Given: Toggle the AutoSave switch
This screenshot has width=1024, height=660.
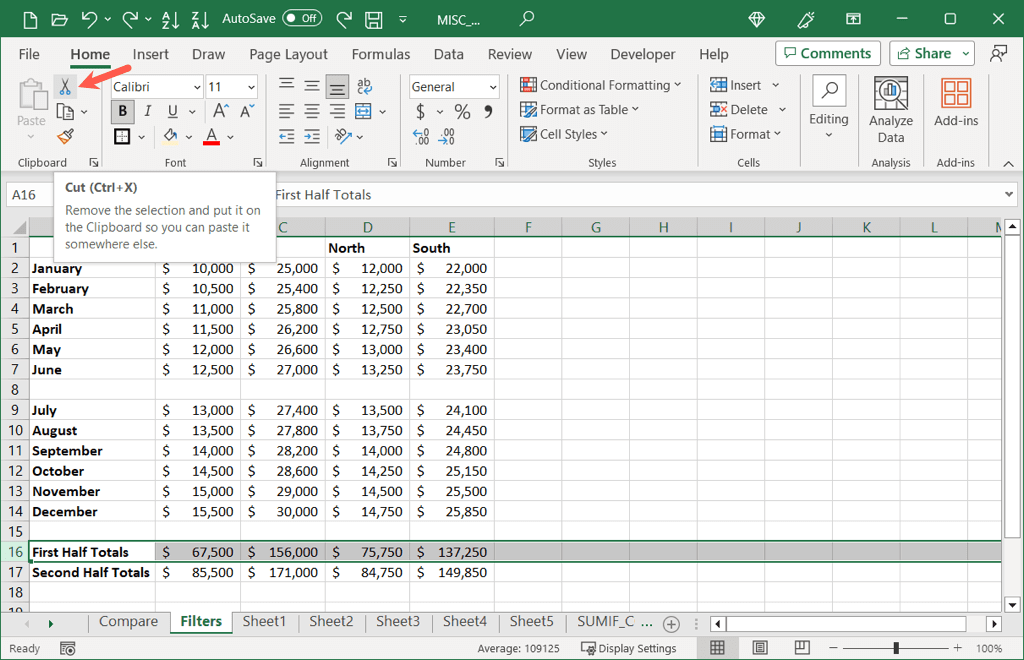Looking at the screenshot, I should tap(301, 18).
